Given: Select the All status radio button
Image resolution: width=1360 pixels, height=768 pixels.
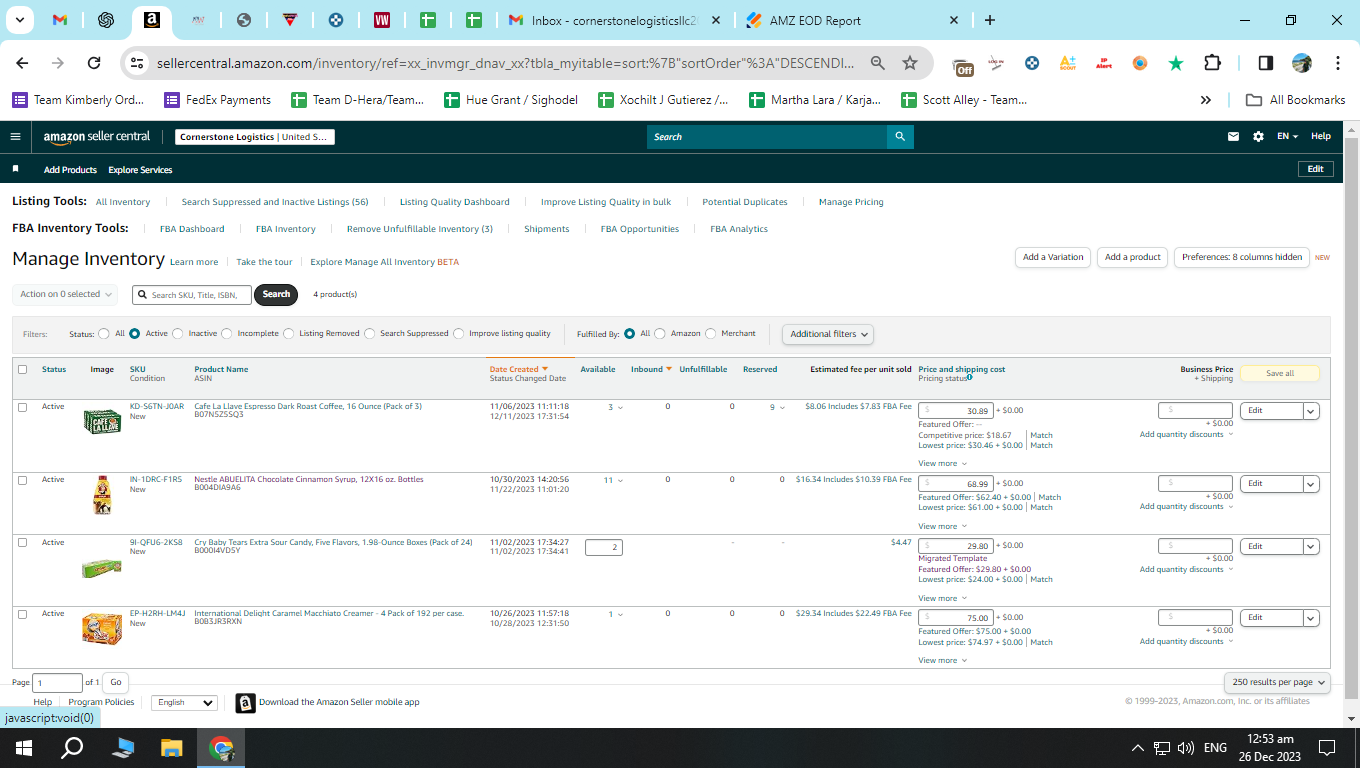Looking at the screenshot, I should tap(104, 334).
